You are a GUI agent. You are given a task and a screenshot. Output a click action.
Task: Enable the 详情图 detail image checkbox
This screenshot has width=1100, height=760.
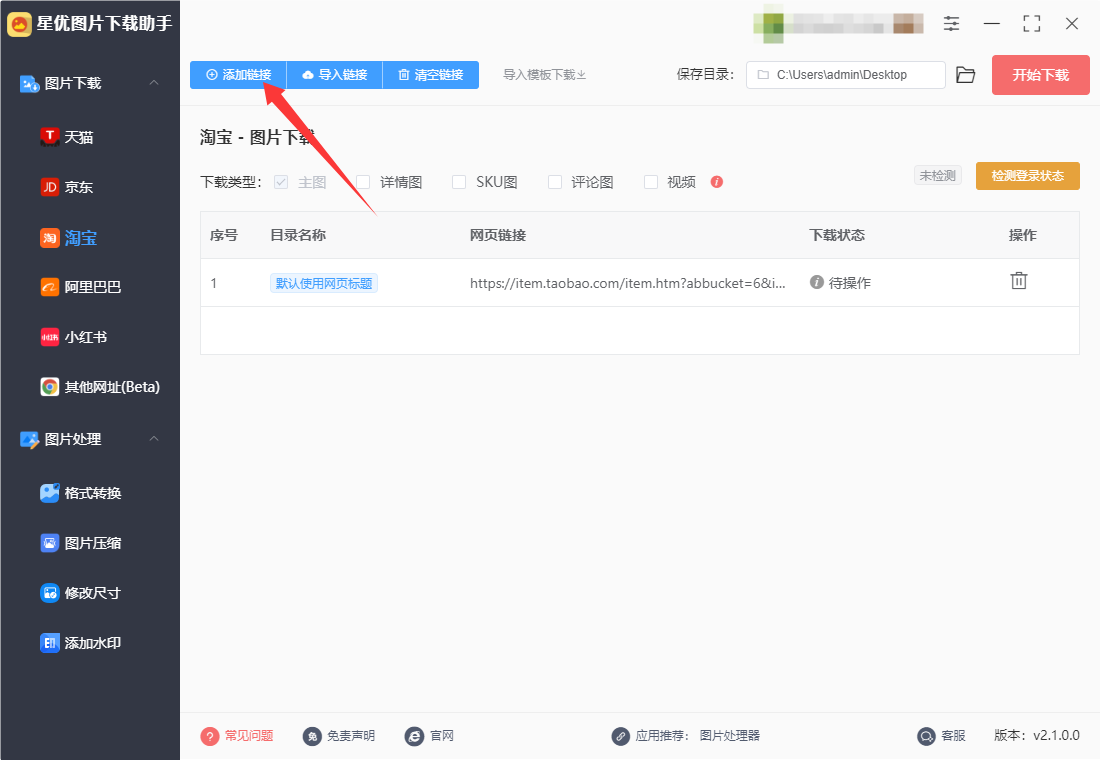(363, 182)
